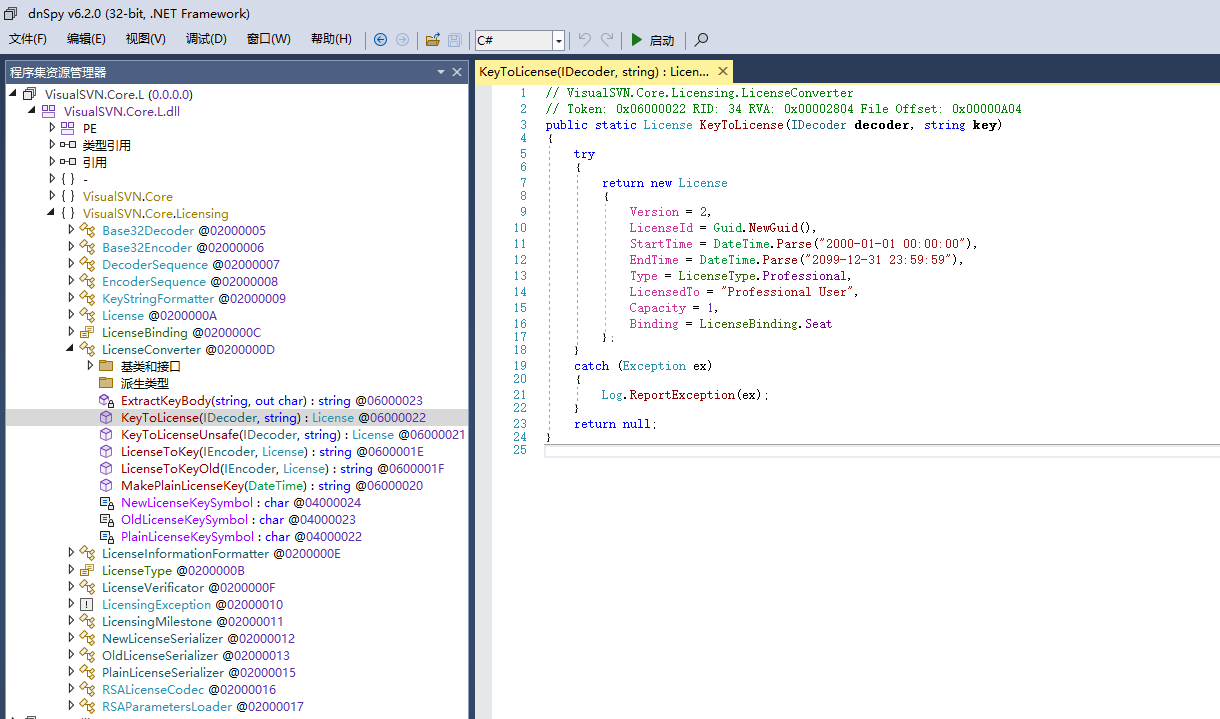Expand the LicenseVerificator class node
The image size is (1220, 719).
click(x=71, y=587)
